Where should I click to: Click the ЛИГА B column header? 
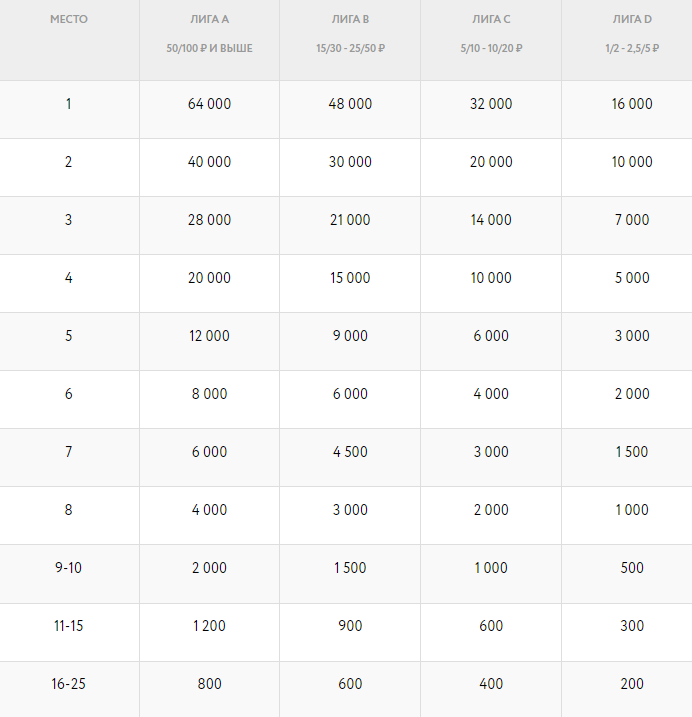349,19
